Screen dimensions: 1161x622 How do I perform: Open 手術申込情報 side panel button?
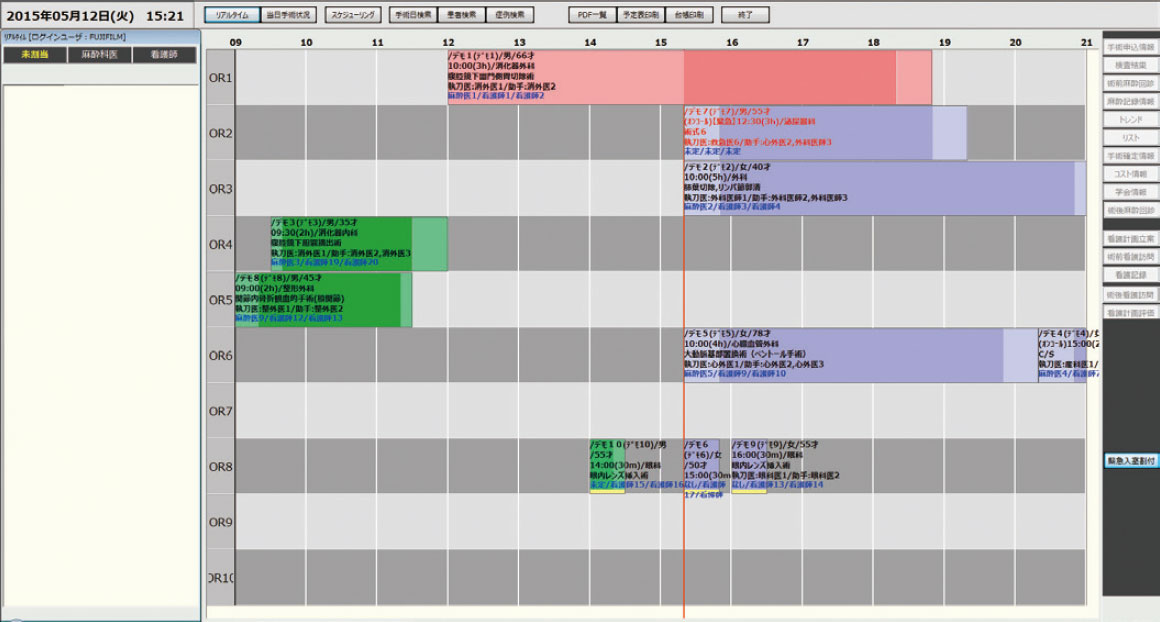click(x=1130, y=47)
